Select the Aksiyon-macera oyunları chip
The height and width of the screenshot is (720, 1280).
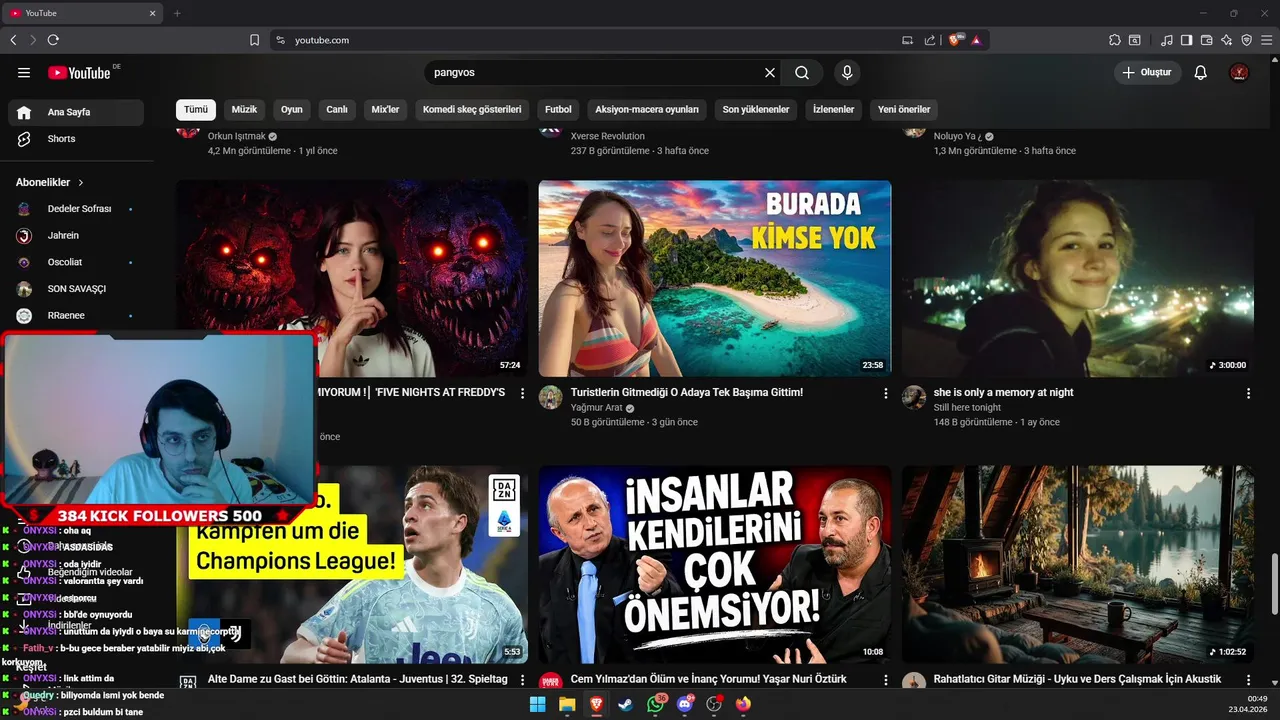tap(647, 109)
